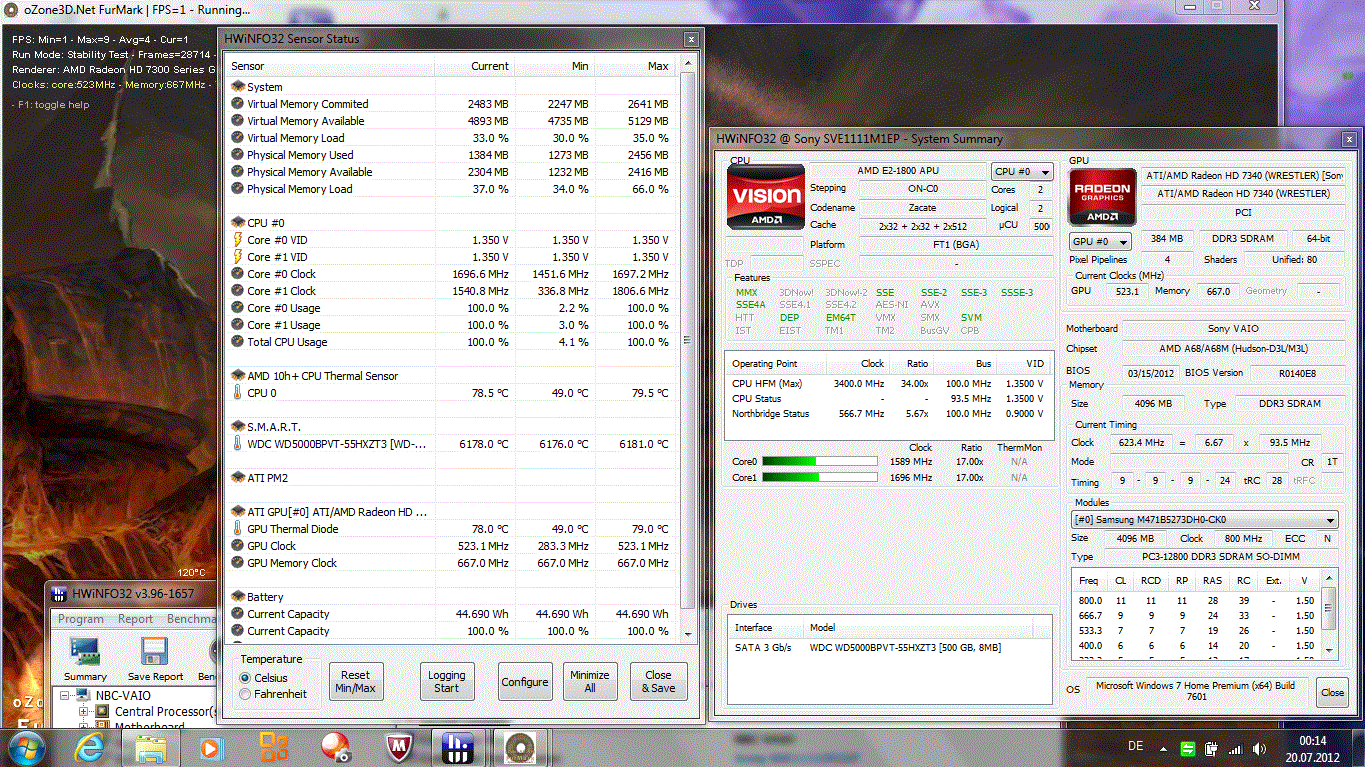Viewport: 1365px width, 767px height.
Task: Select the WDC WD5000BPVT S.M.A.R.T. sensor row
Action: click(x=452, y=444)
